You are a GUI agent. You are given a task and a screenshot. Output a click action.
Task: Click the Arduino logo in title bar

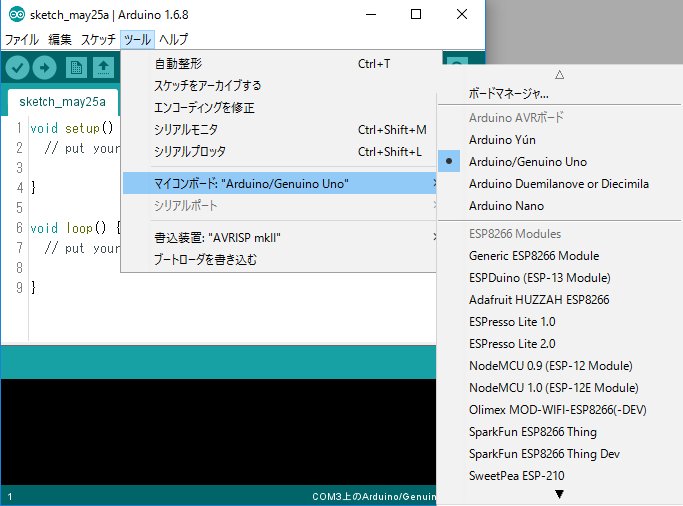[x=17, y=14]
